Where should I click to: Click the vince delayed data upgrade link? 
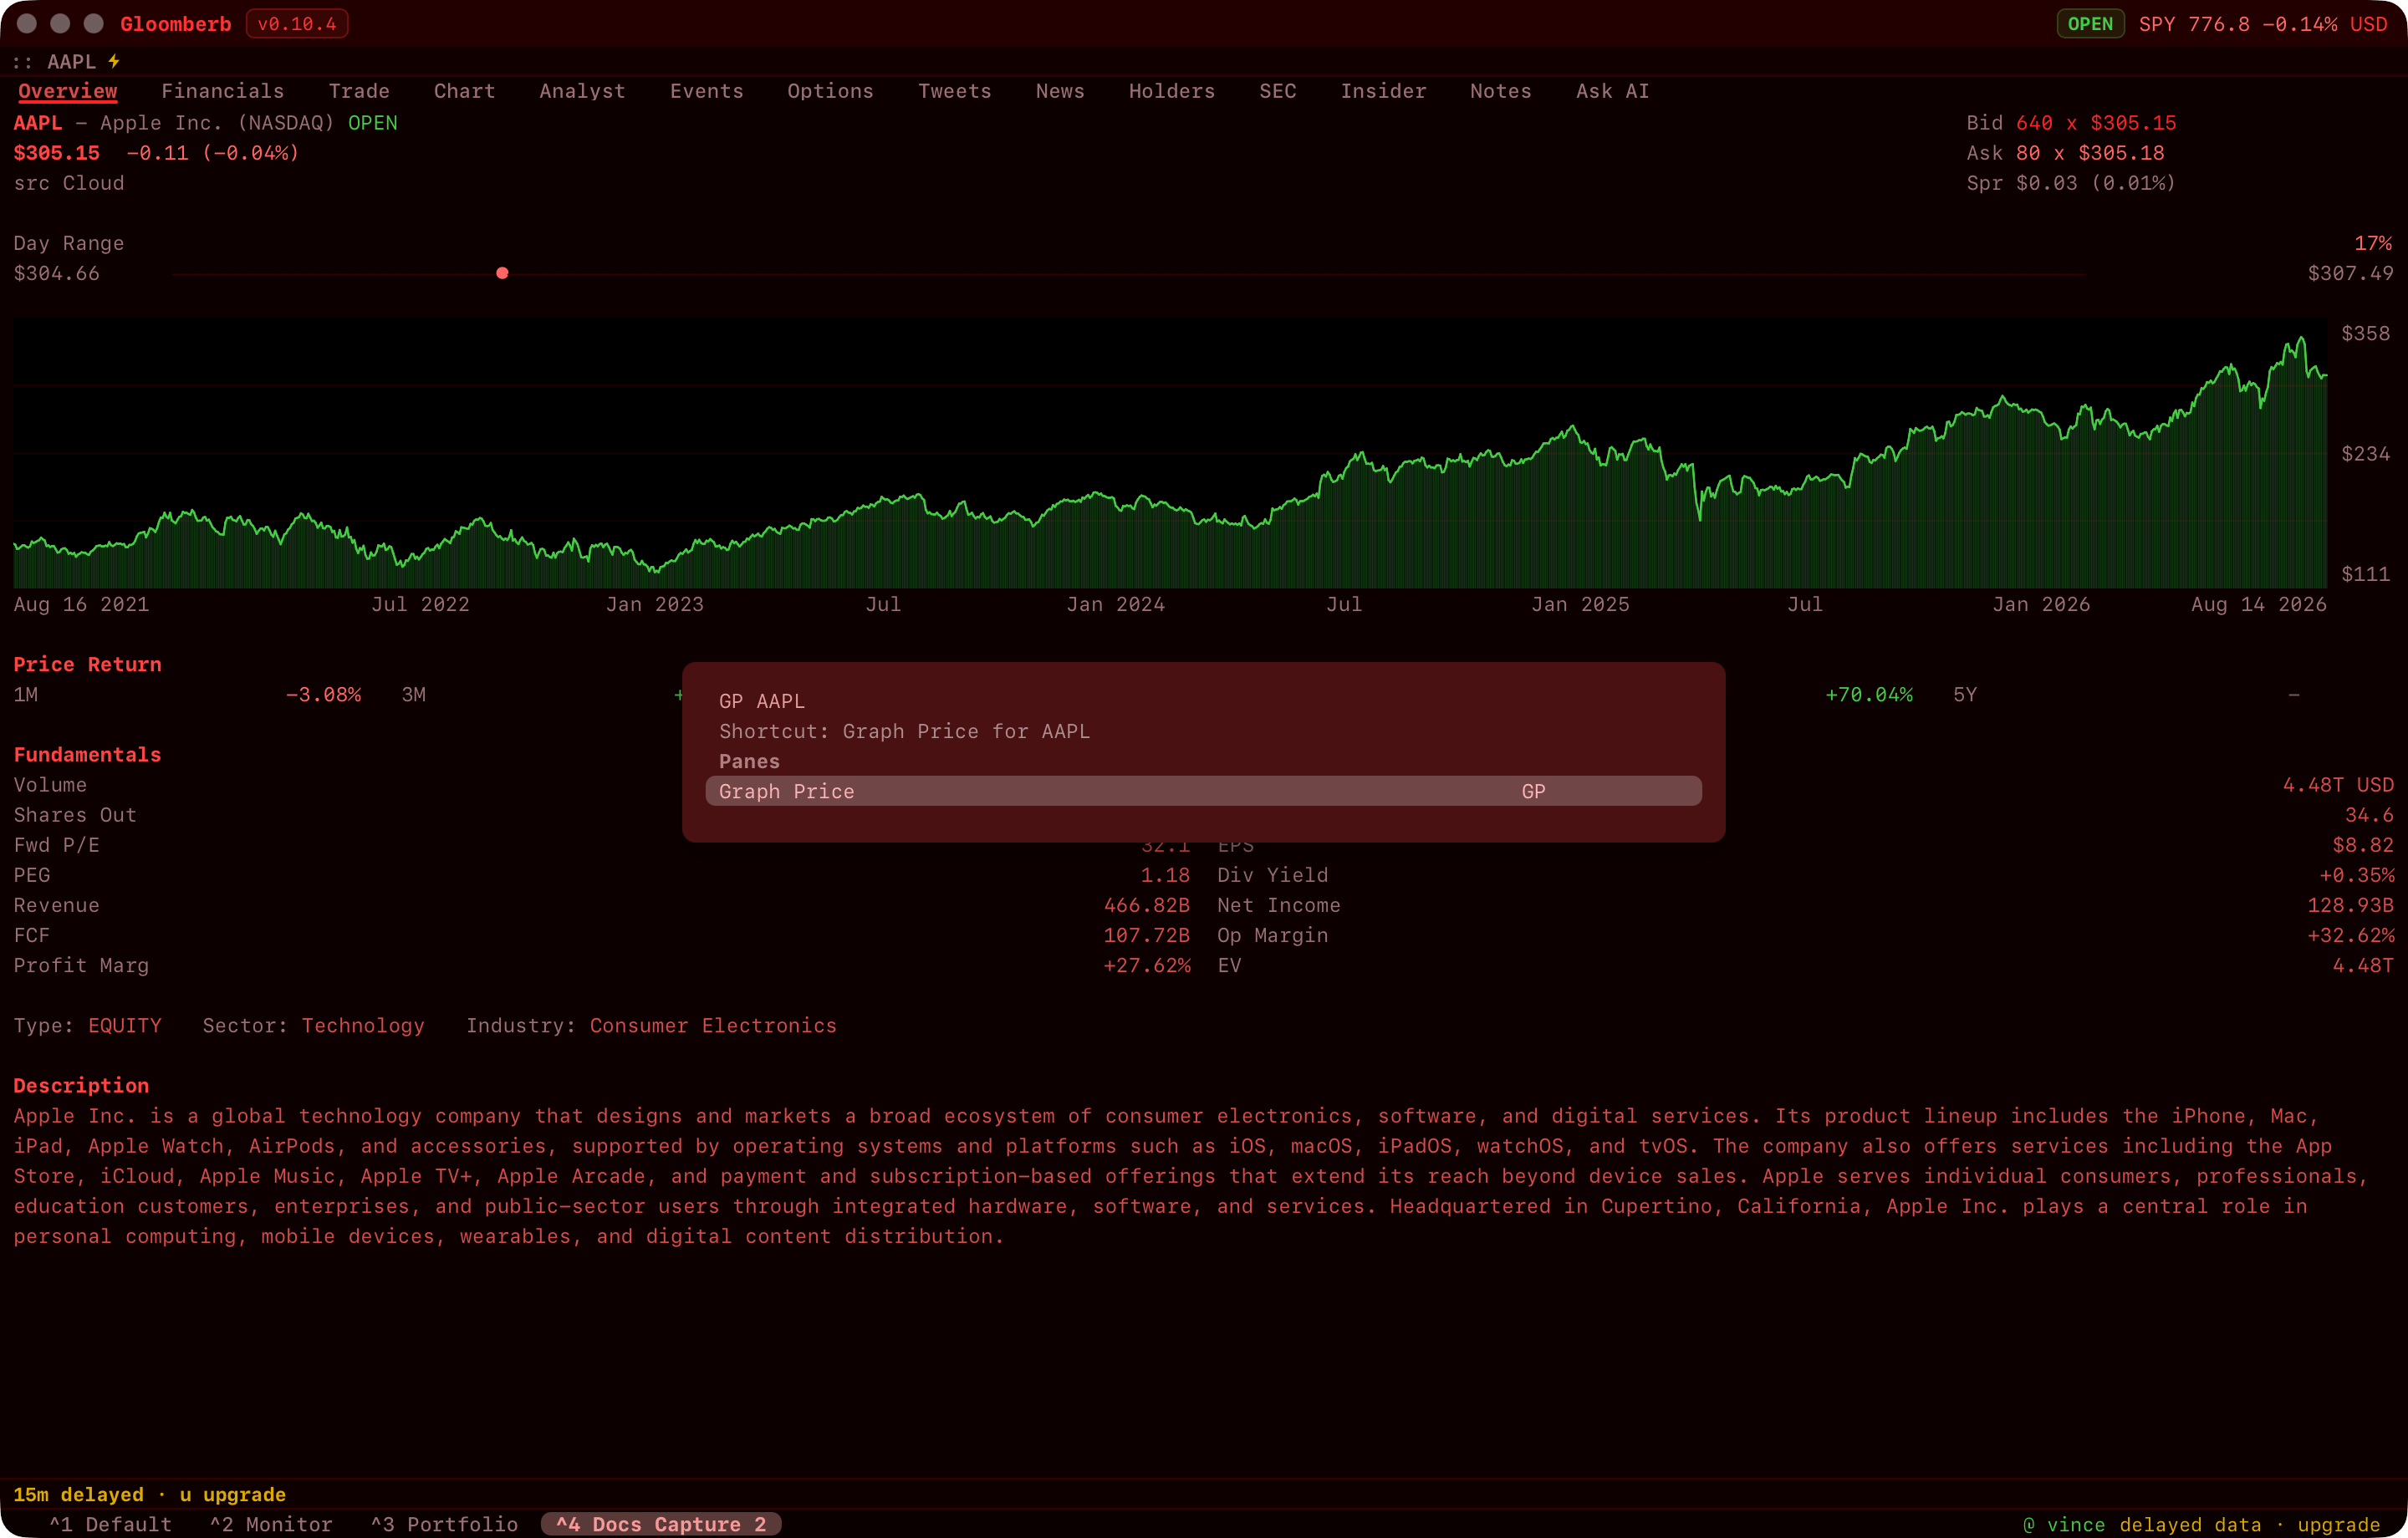[2201, 1524]
